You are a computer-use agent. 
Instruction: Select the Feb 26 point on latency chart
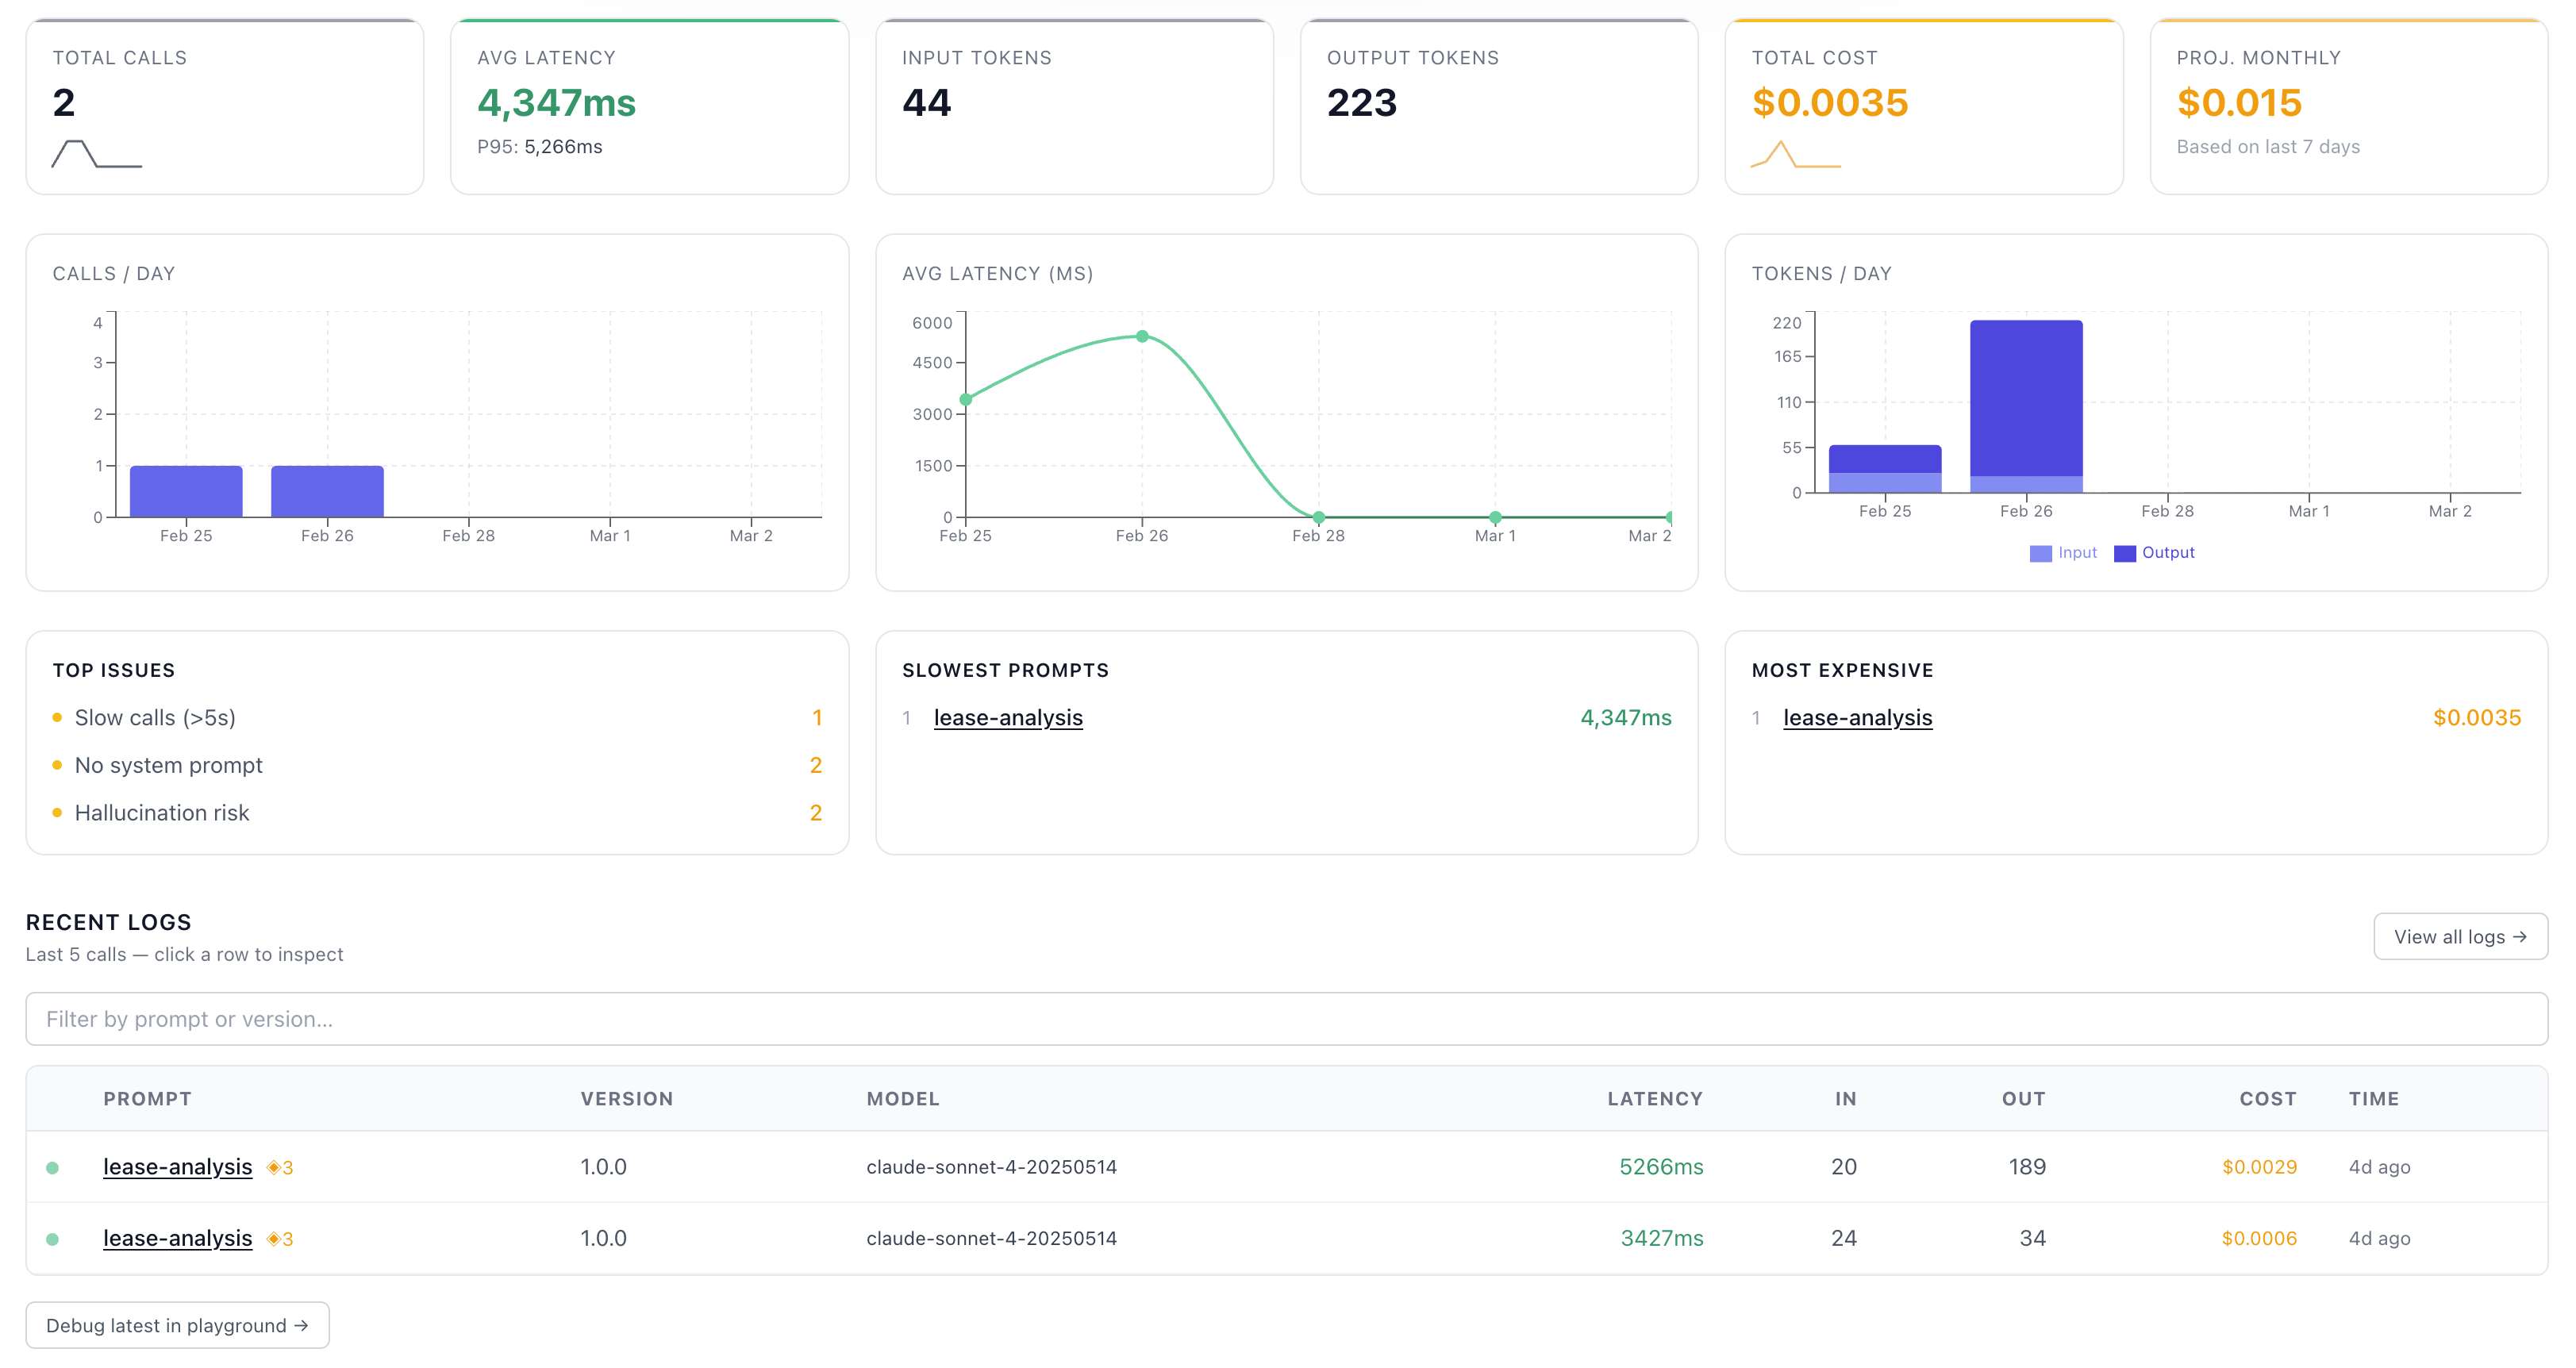1141,337
